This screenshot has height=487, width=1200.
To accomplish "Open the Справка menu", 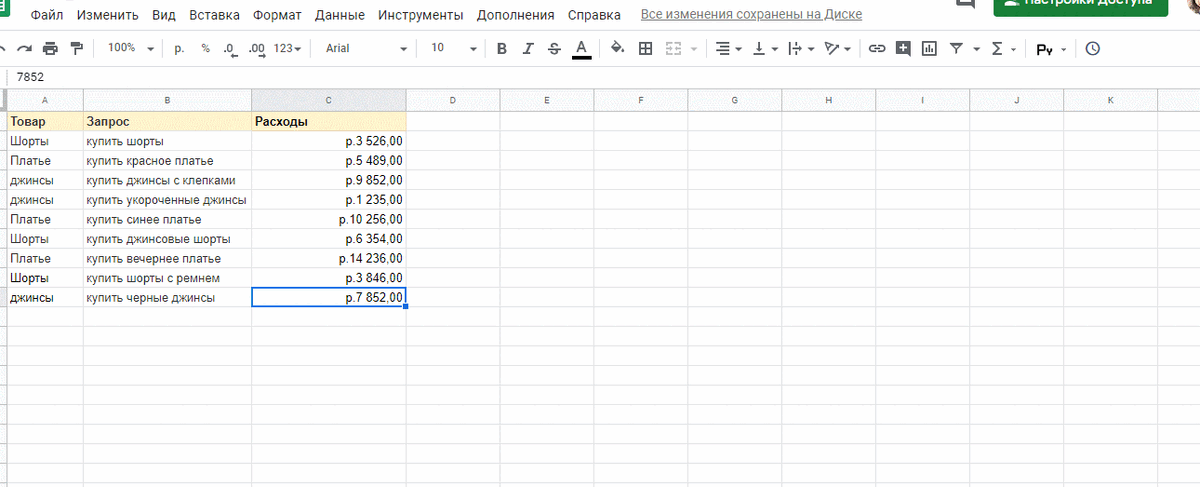I will tap(594, 15).
